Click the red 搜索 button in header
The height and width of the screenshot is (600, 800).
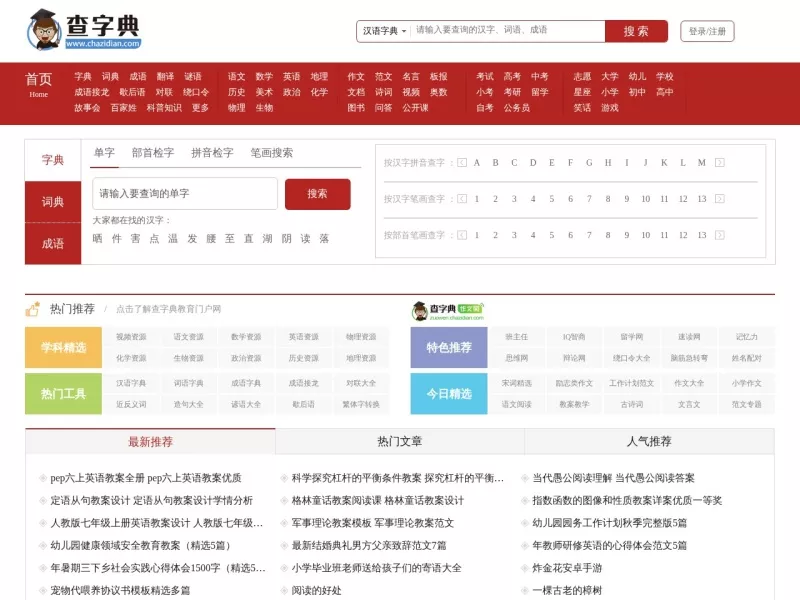636,31
